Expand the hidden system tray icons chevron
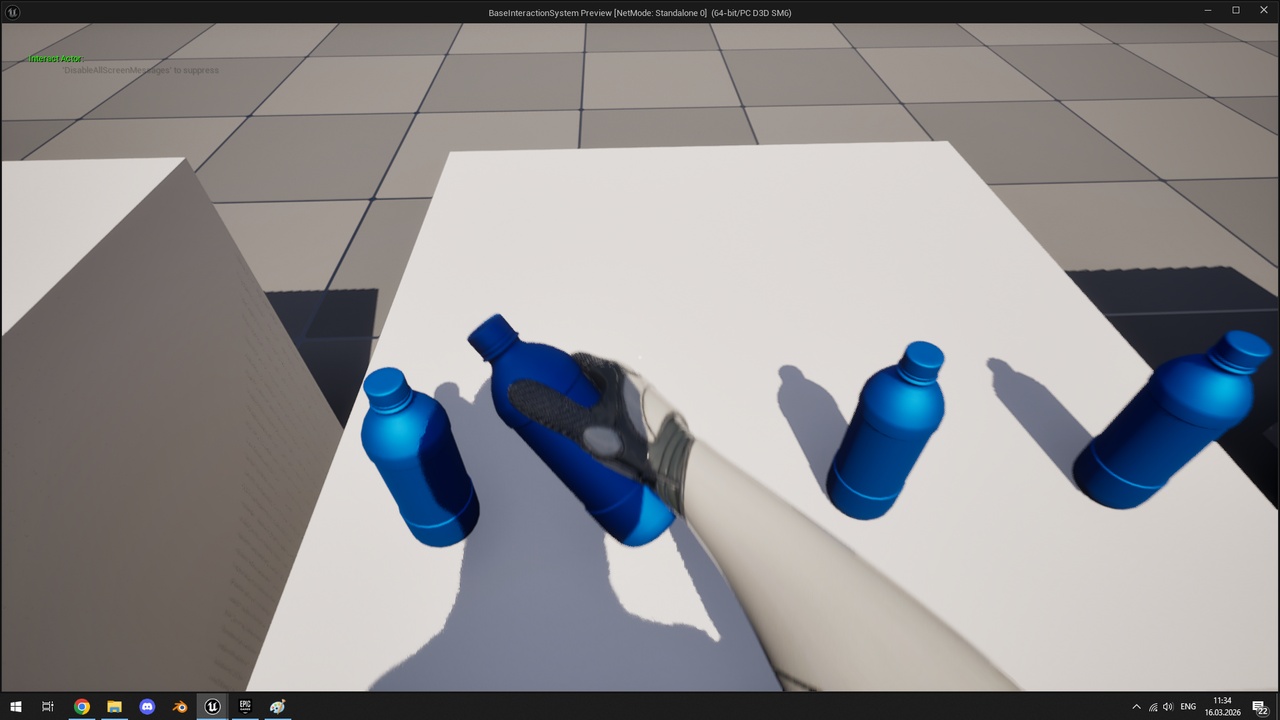The height and width of the screenshot is (720, 1280). pyautogui.click(x=1135, y=707)
